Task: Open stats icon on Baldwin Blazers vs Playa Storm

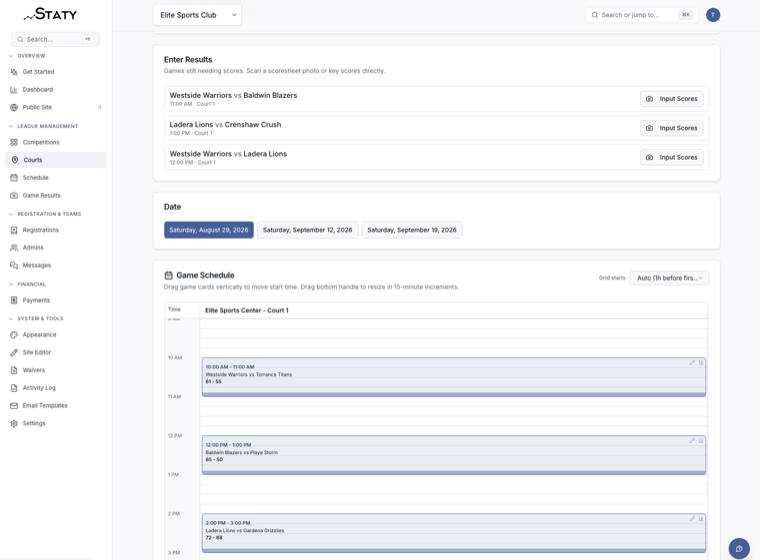Action: tap(701, 441)
